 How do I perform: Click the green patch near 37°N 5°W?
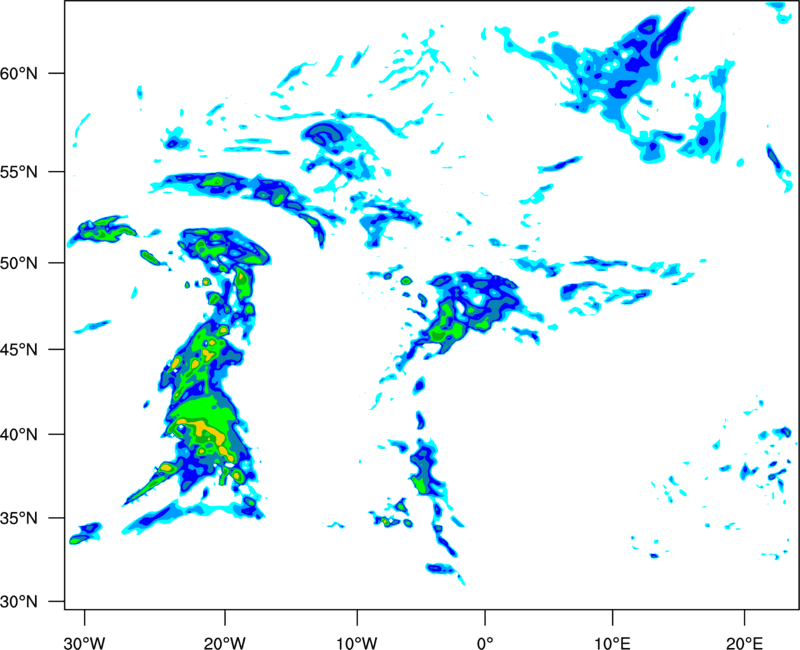[420, 484]
